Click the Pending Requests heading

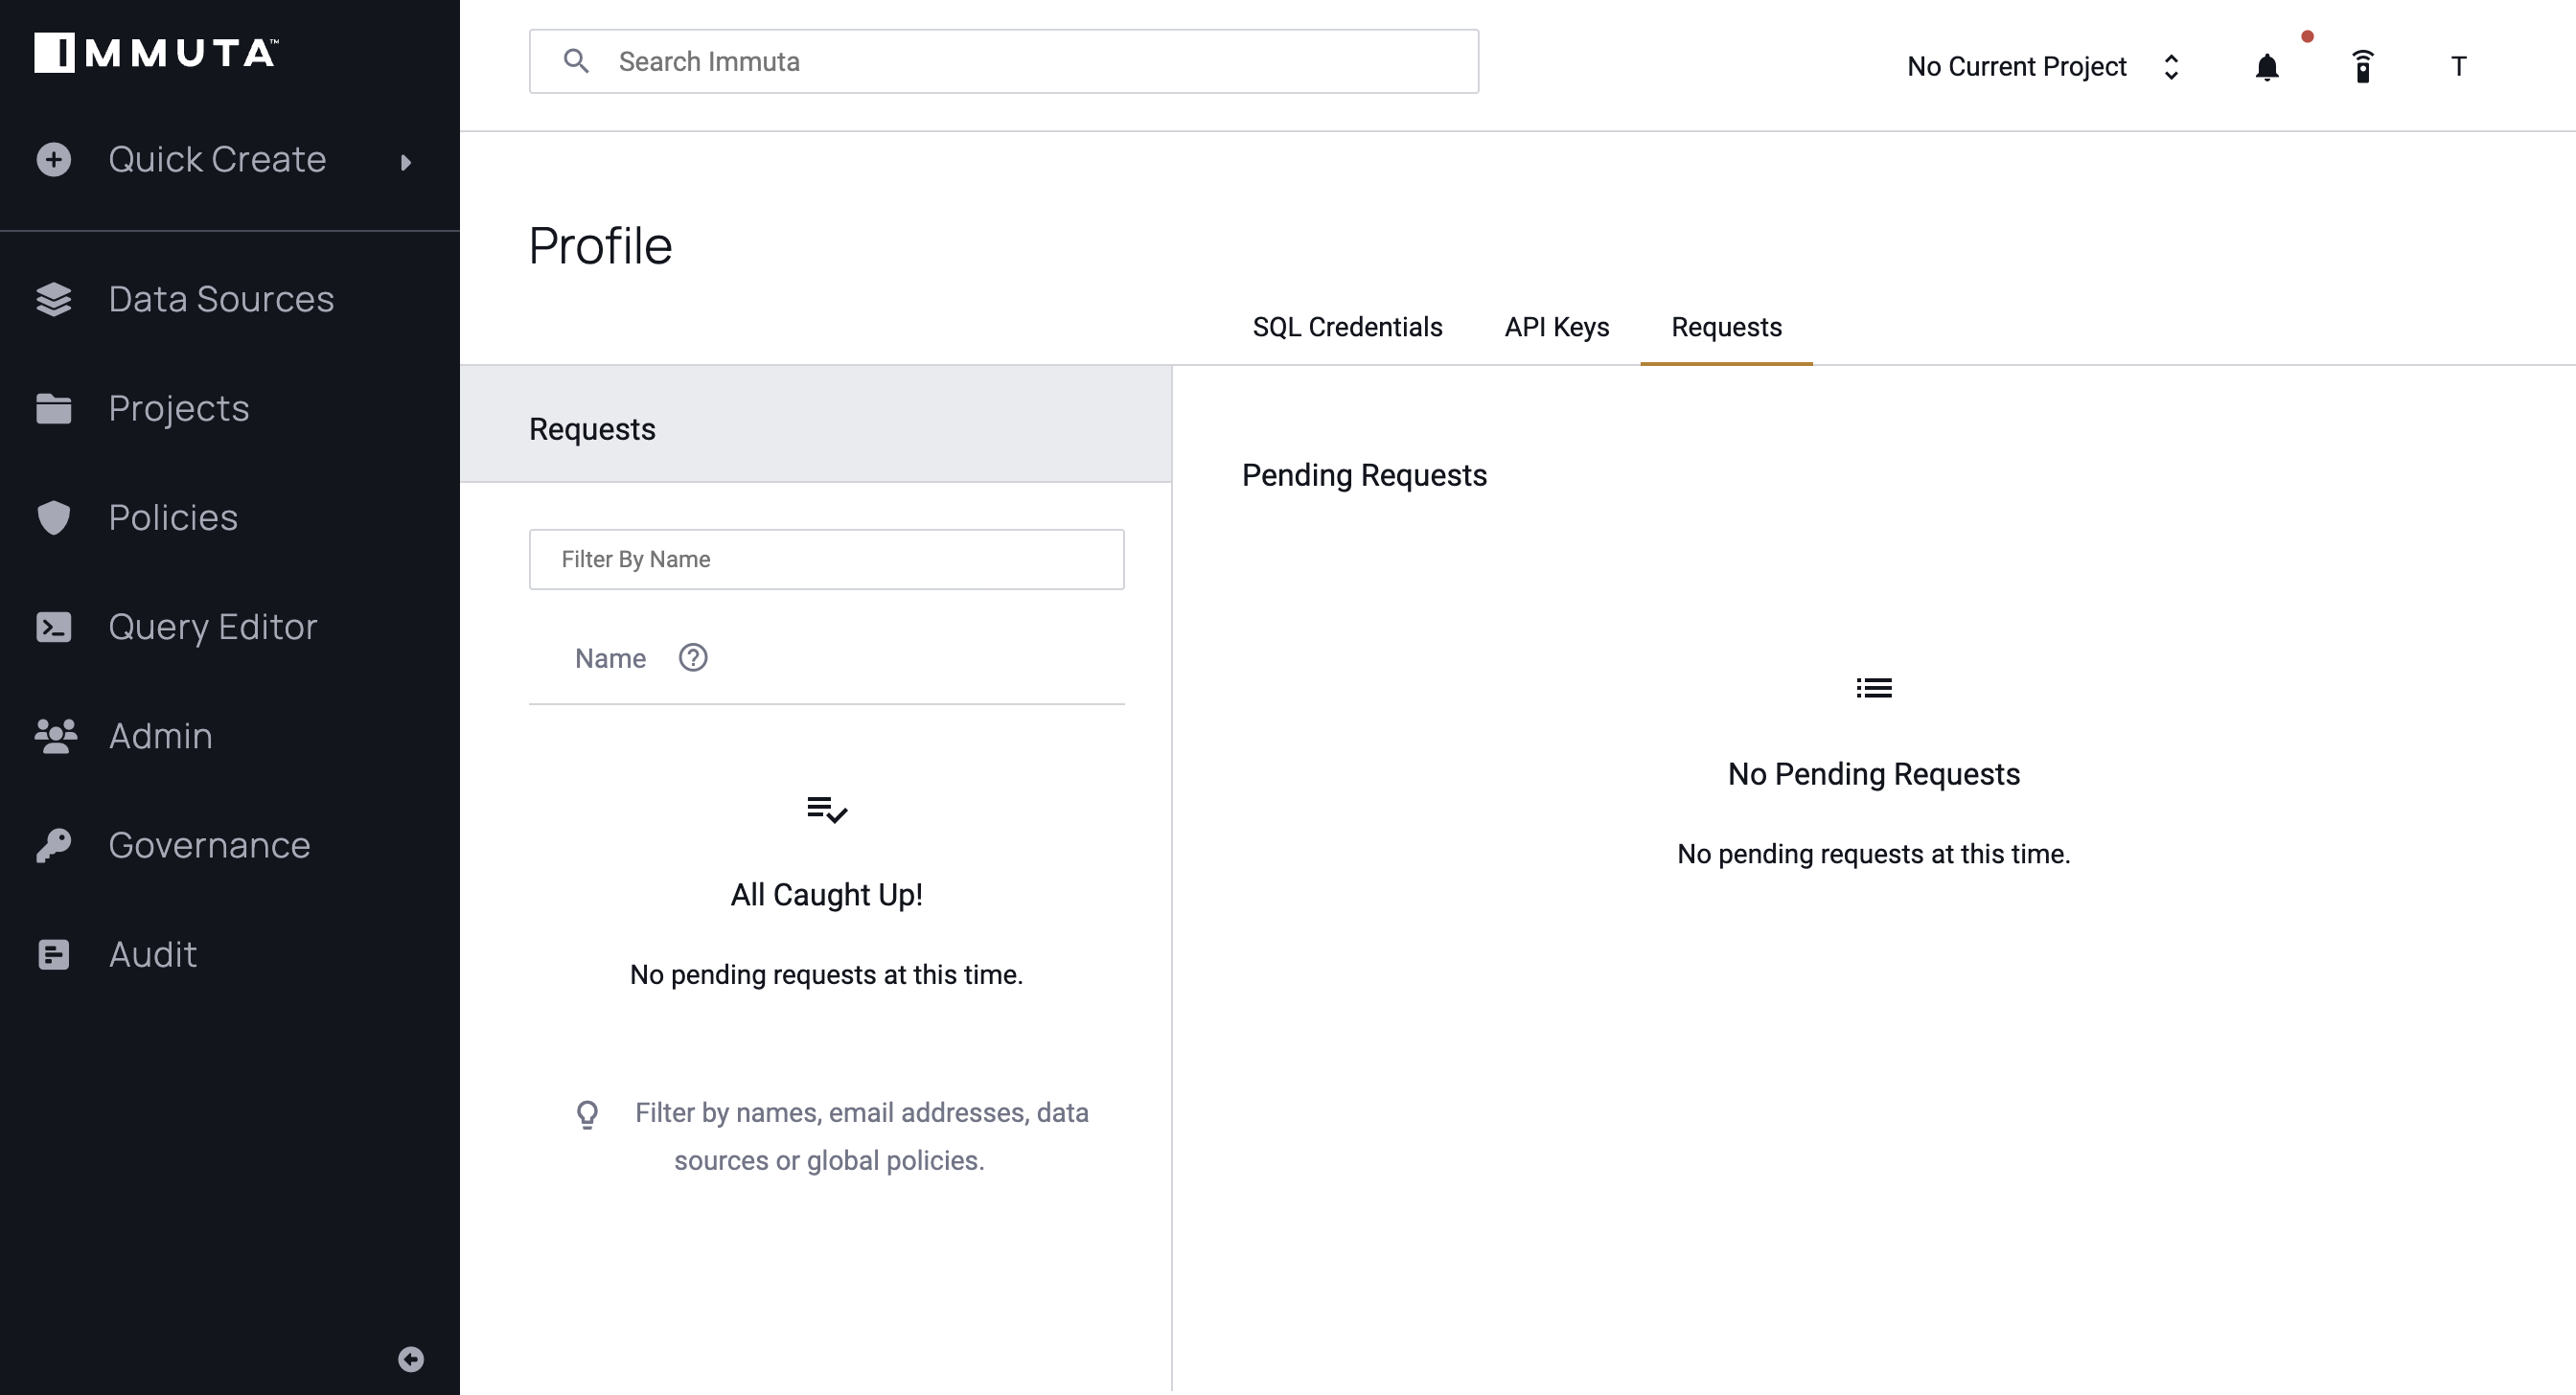[1364, 475]
